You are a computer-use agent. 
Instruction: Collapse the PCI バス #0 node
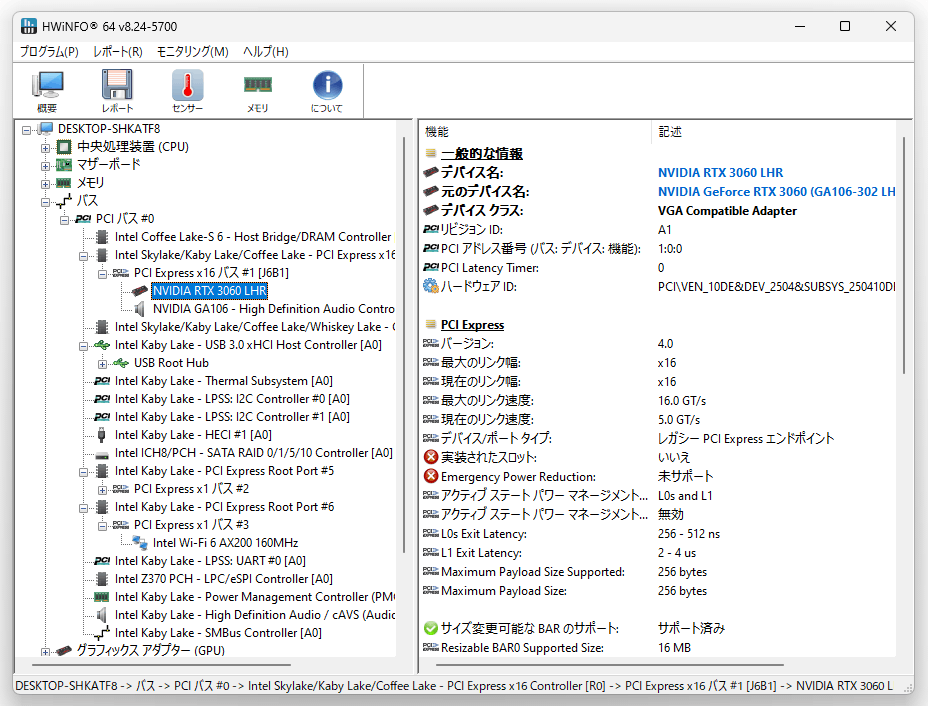coord(65,220)
